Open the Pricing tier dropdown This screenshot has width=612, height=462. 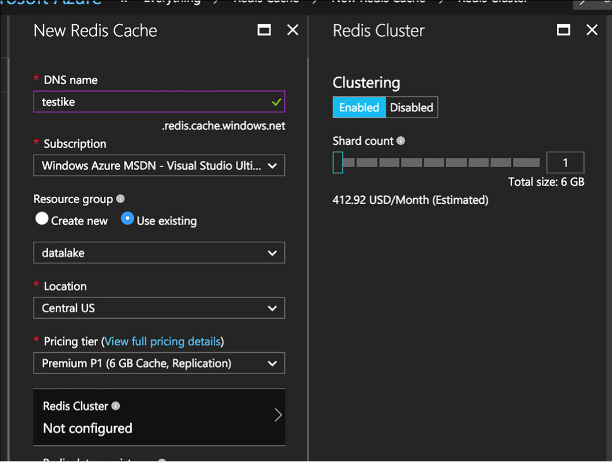[x=159, y=363]
